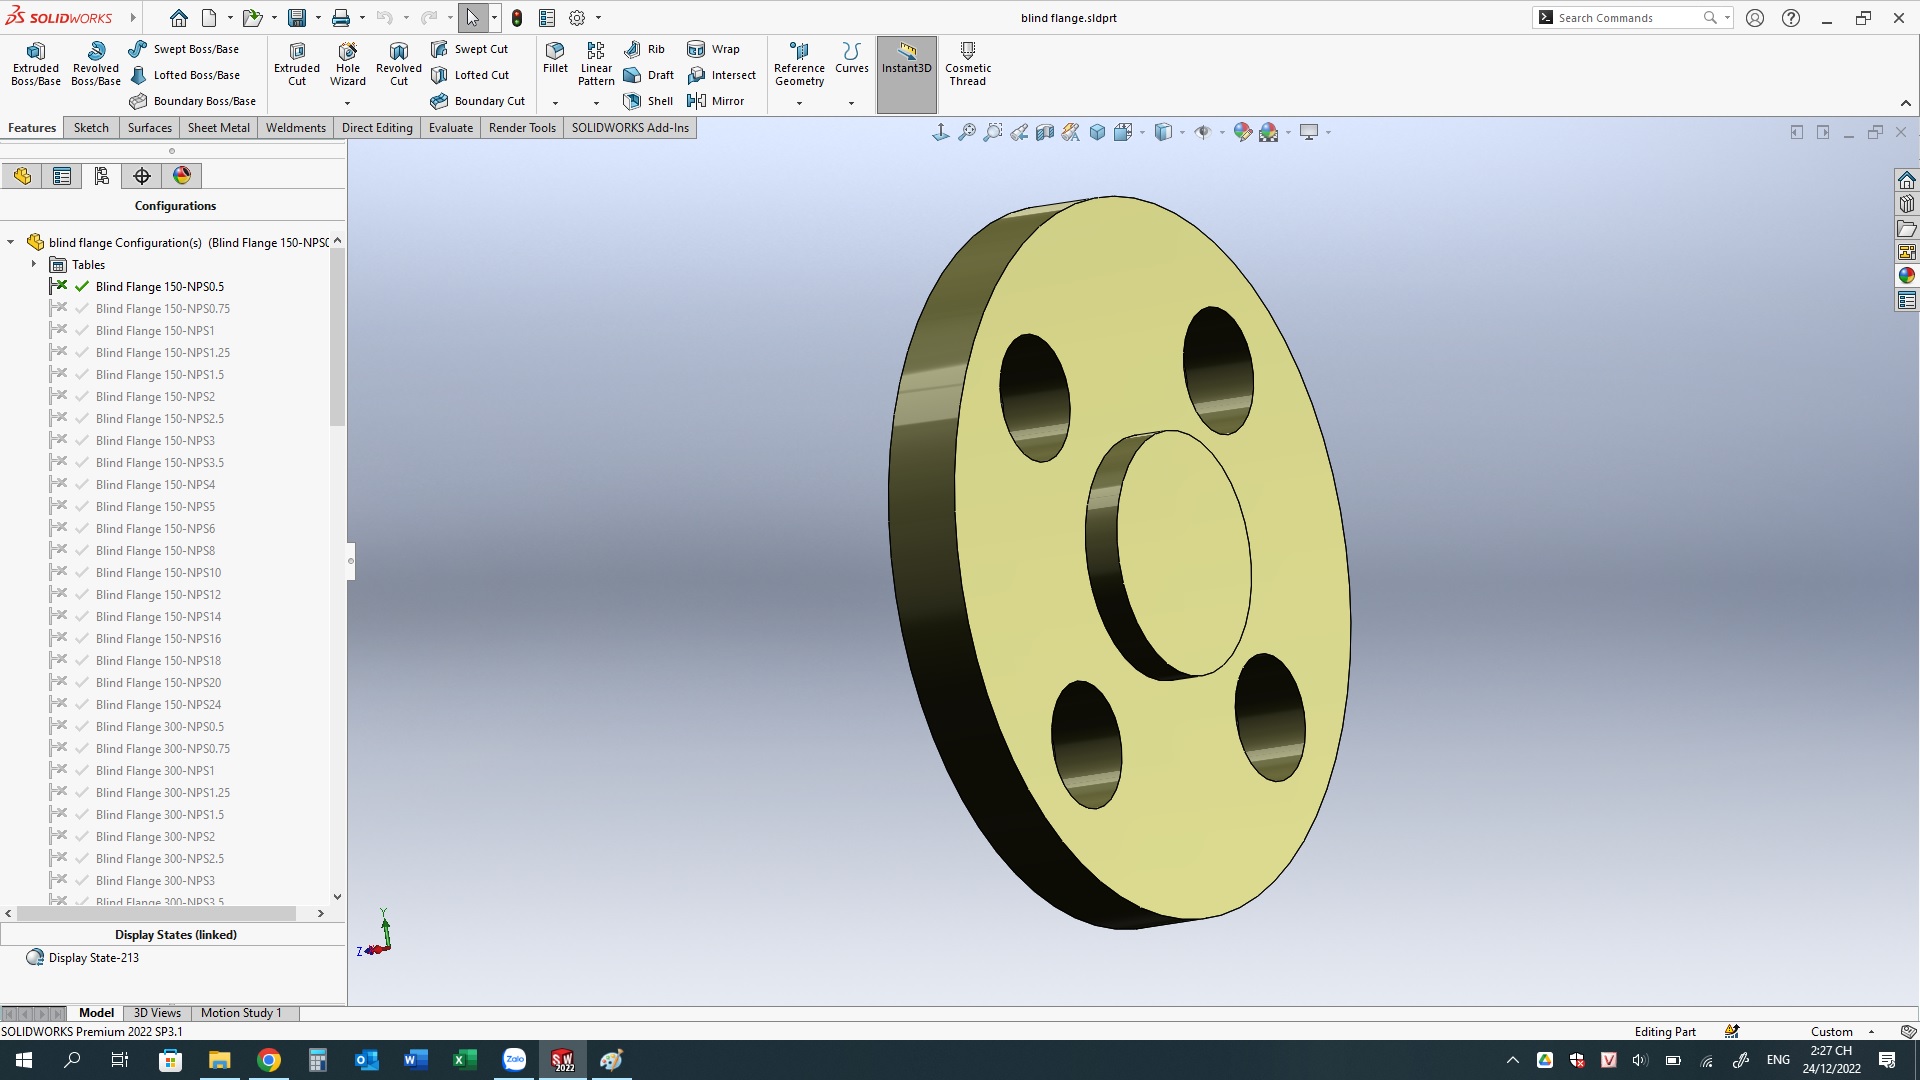Open Reference Geometry dropdown arrow
The height and width of the screenshot is (1080, 1920).
[x=799, y=103]
